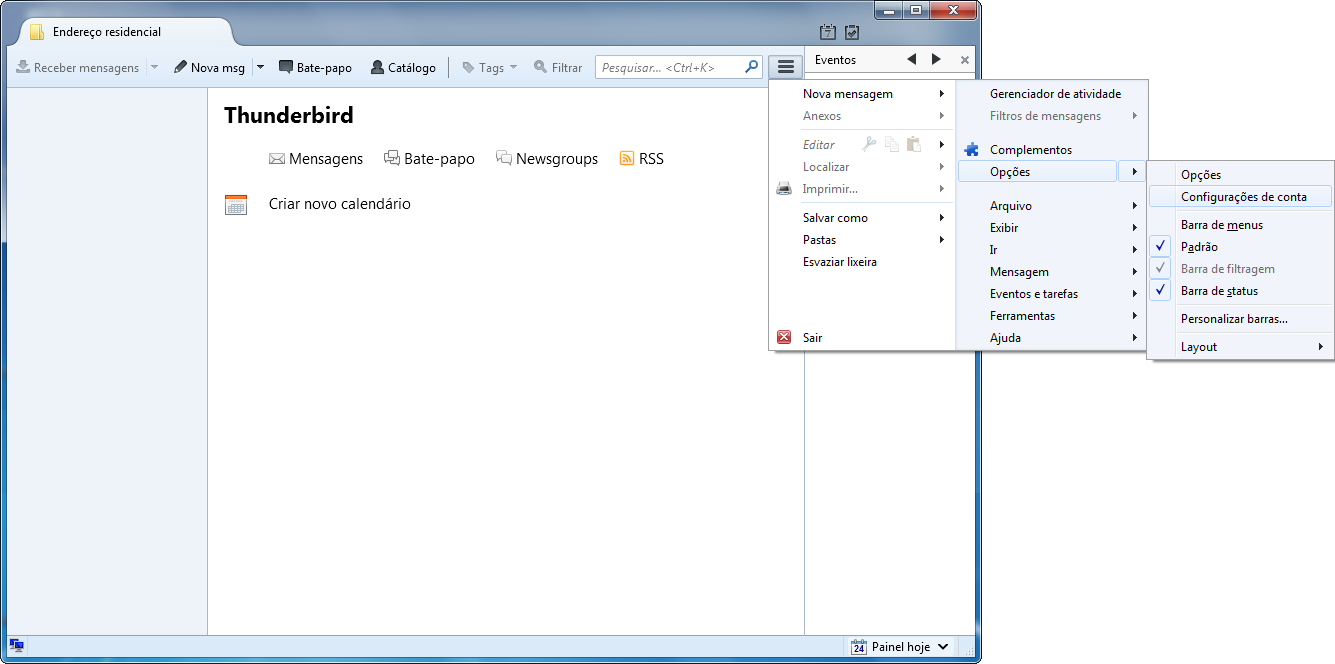Go to previous day in Eventos

tap(911, 59)
